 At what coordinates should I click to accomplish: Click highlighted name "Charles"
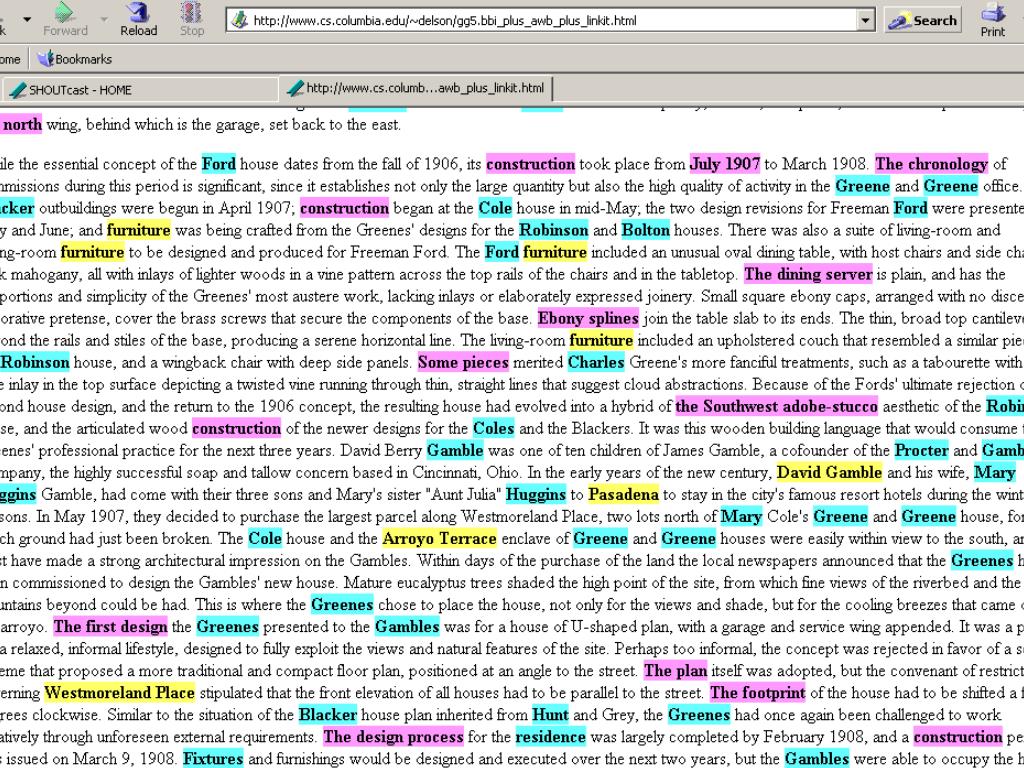point(596,362)
